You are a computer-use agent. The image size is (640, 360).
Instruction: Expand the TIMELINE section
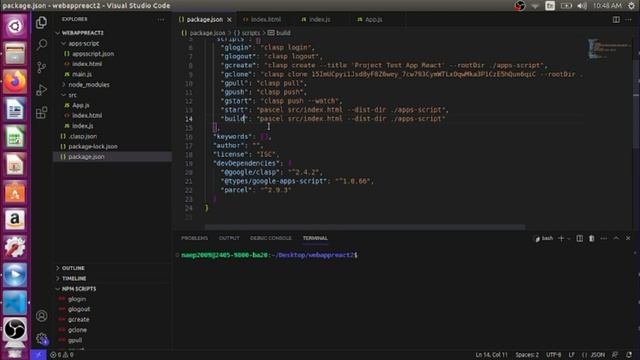[x=74, y=278]
